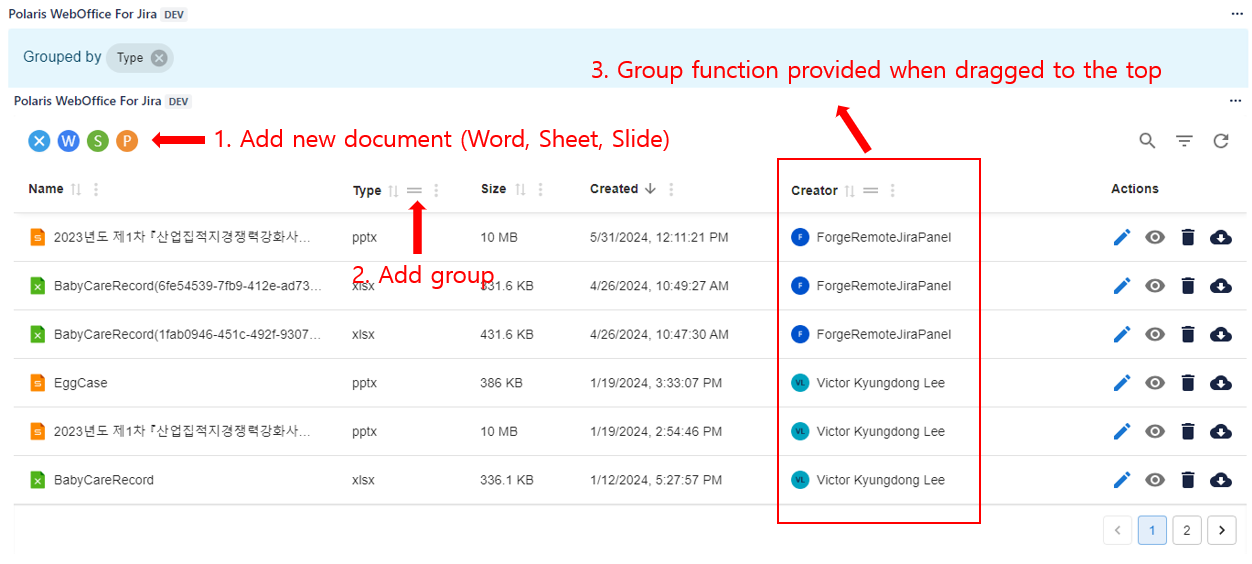Image resolution: width=1252 pixels, height=564 pixels.
Task: Sort by the Creator column
Action: click(850, 190)
